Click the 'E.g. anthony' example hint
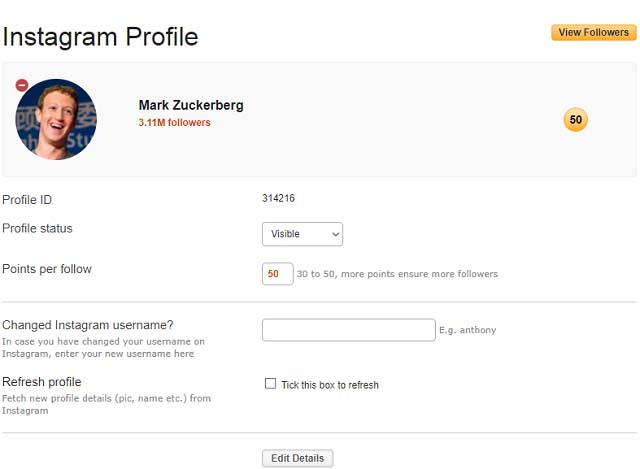The height and width of the screenshot is (469, 640). (468, 330)
